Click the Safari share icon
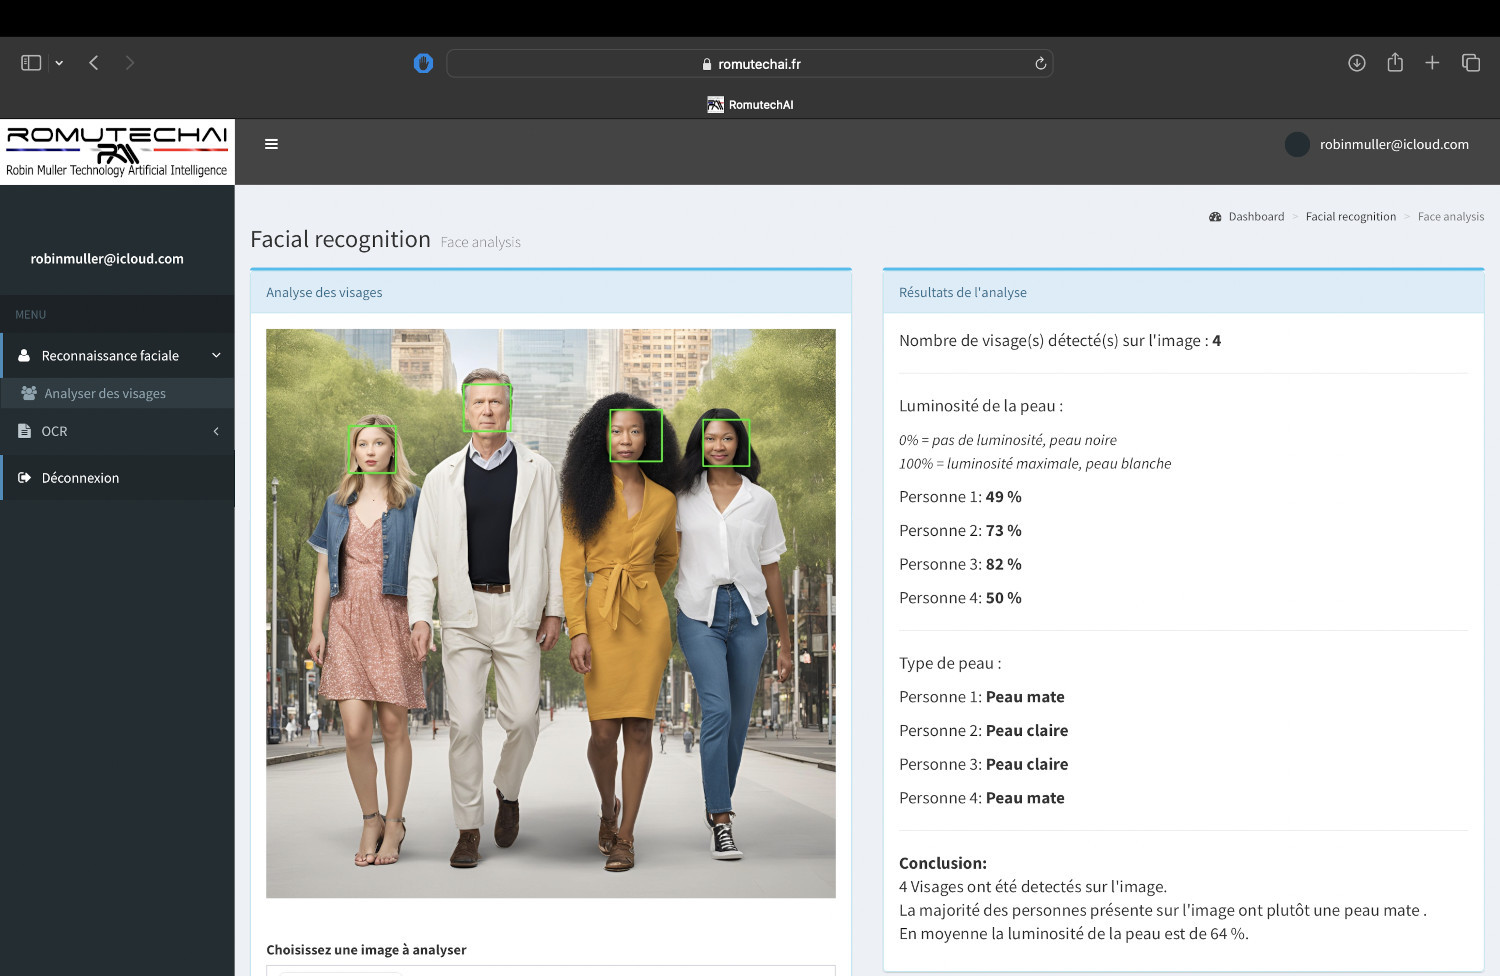 pos(1394,63)
